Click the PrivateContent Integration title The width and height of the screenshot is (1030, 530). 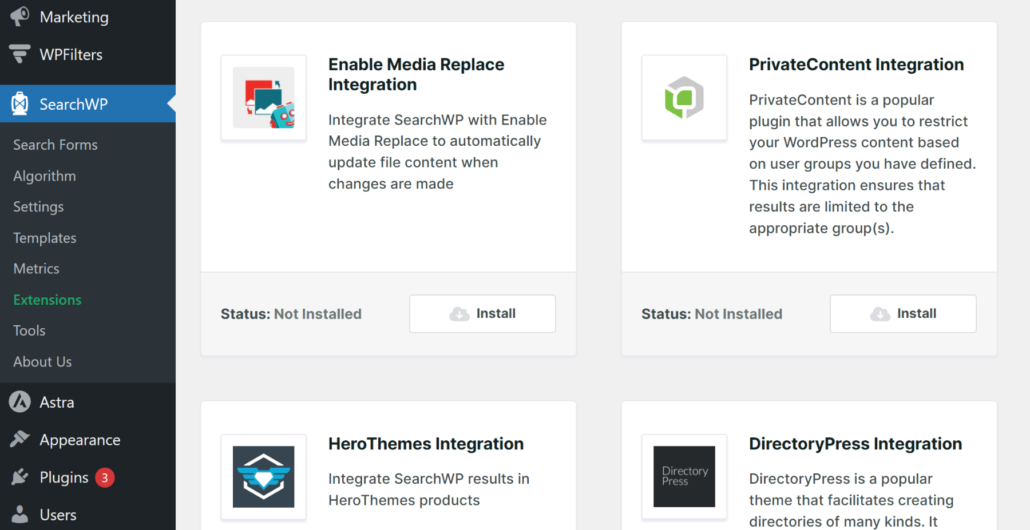(x=857, y=64)
